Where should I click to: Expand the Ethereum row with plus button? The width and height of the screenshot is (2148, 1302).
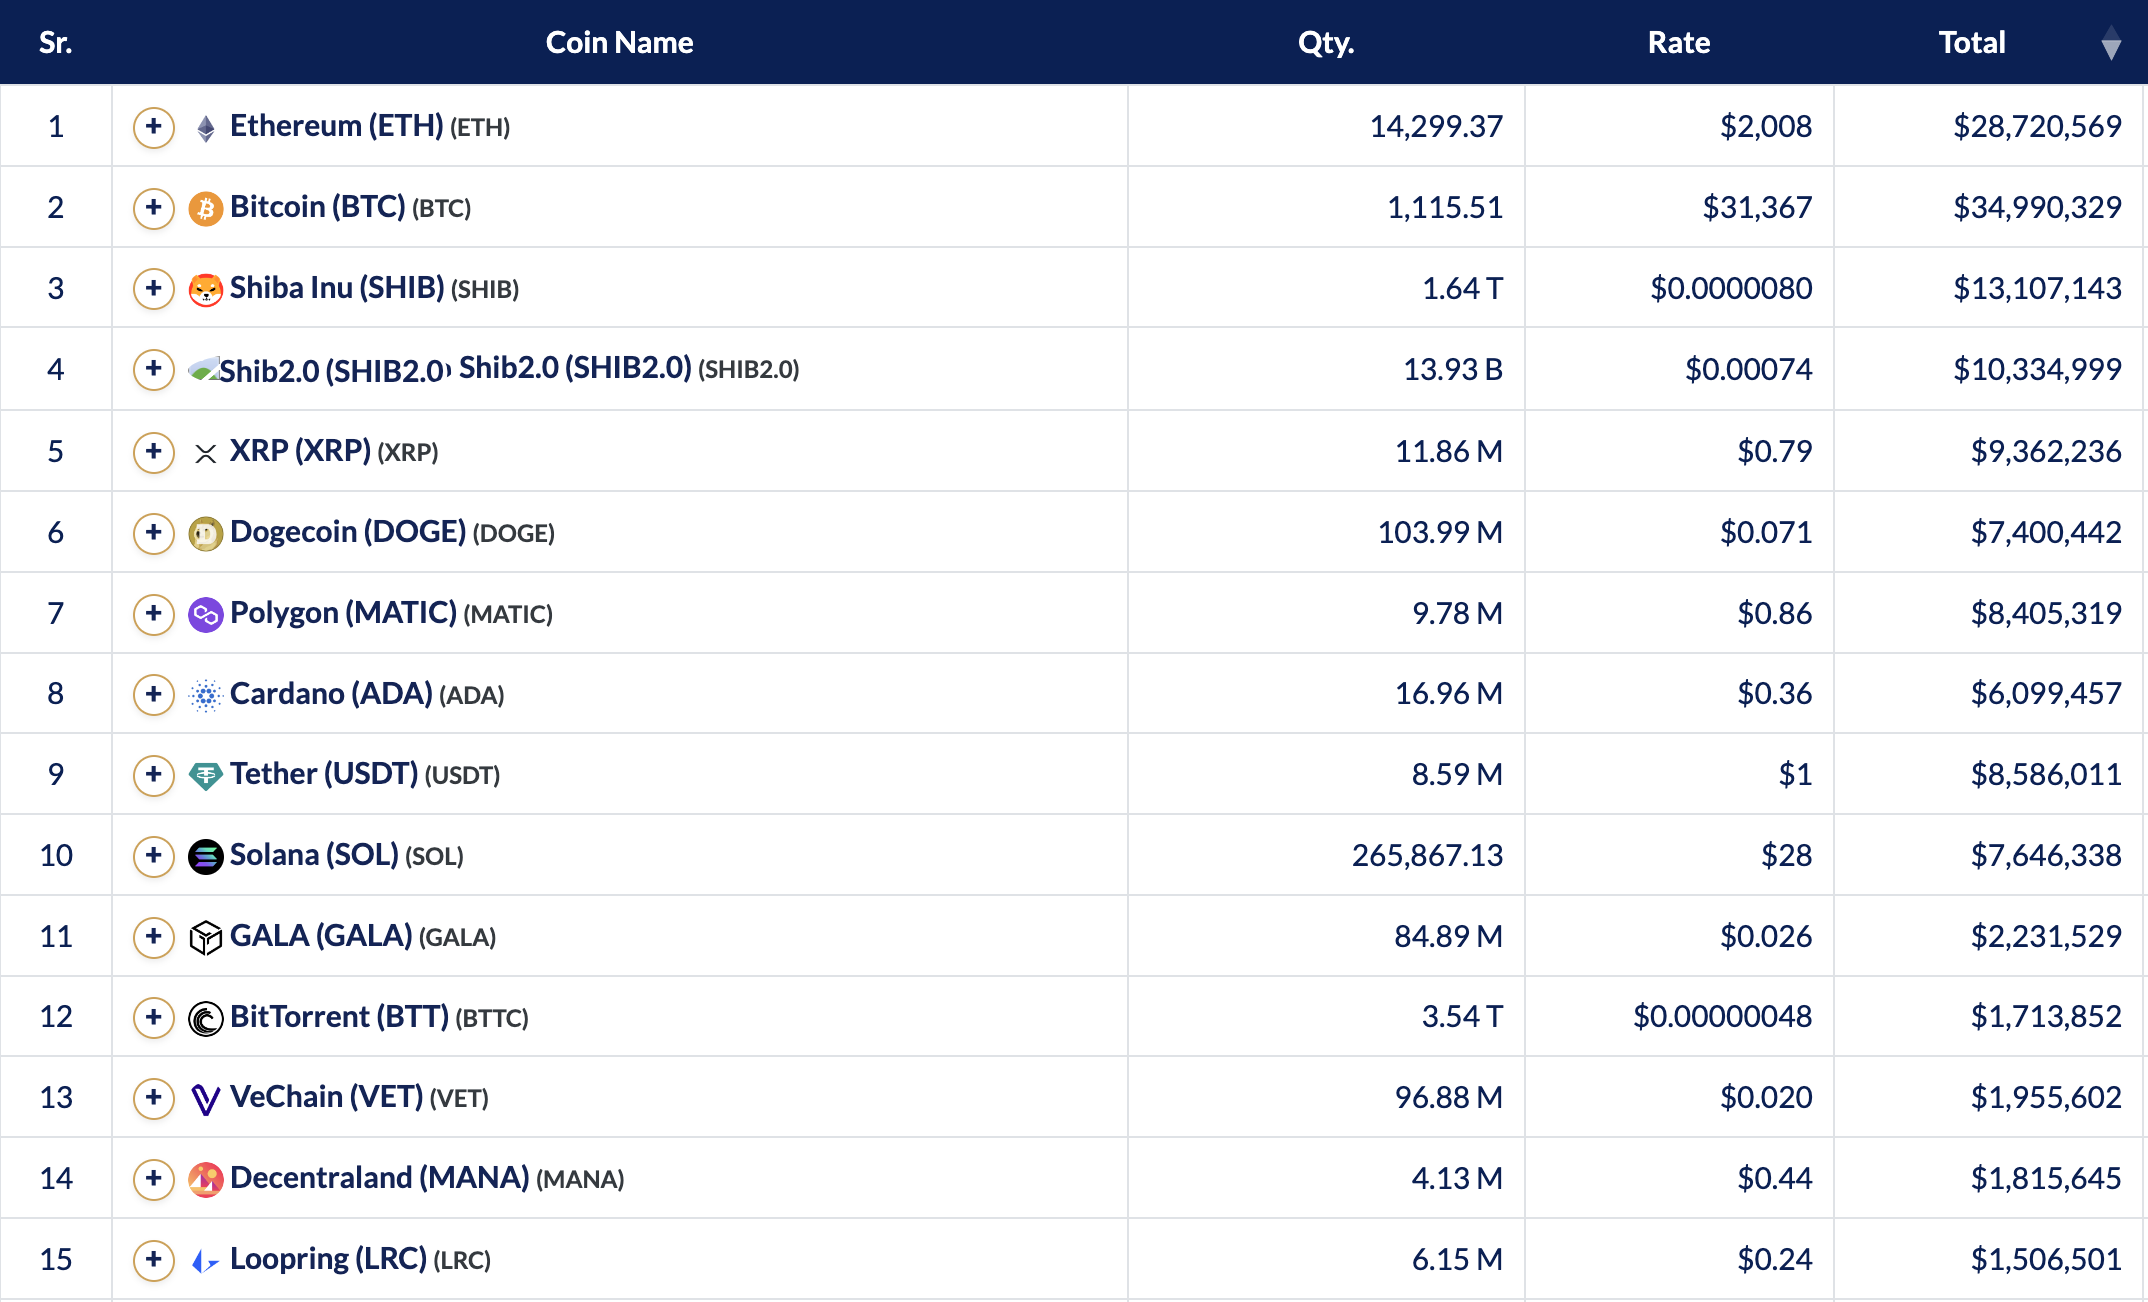point(153,127)
